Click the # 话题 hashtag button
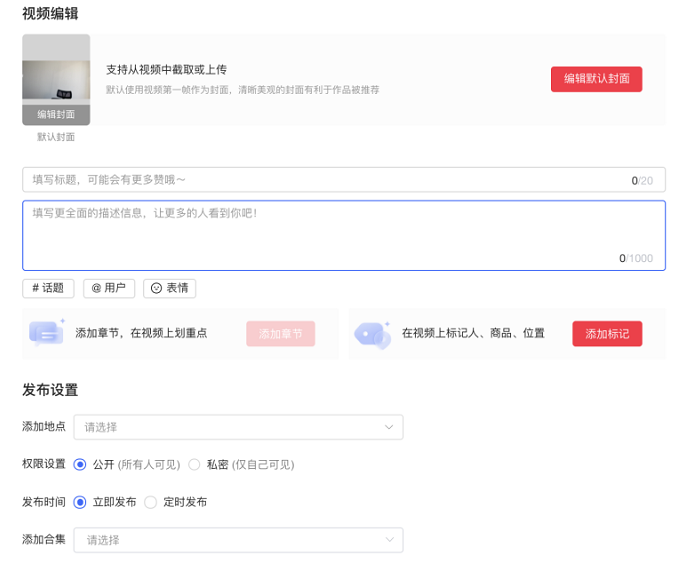 48,288
